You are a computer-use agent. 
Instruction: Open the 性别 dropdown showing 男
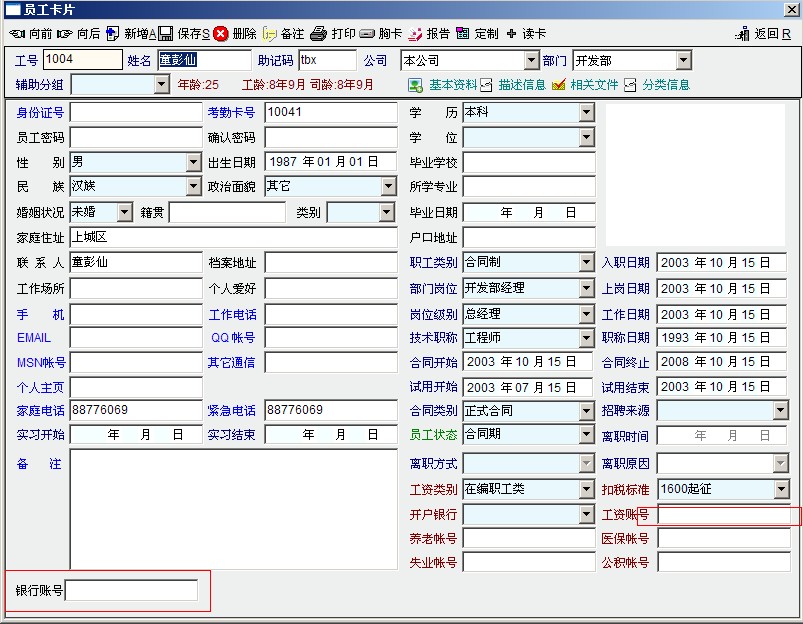coord(193,162)
